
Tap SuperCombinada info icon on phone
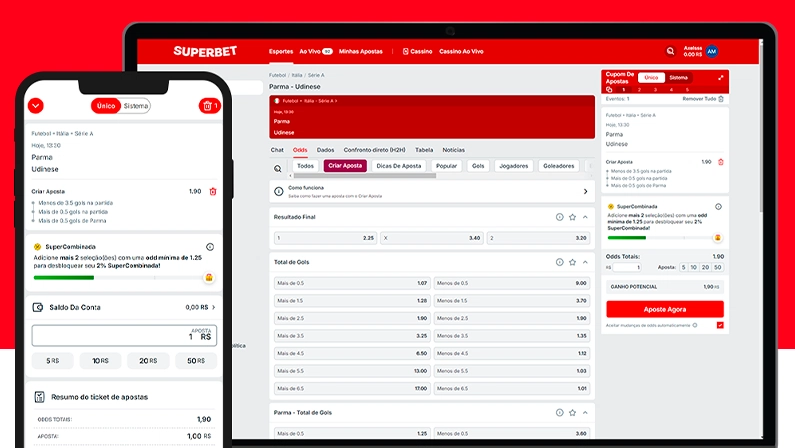click(210, 247)
